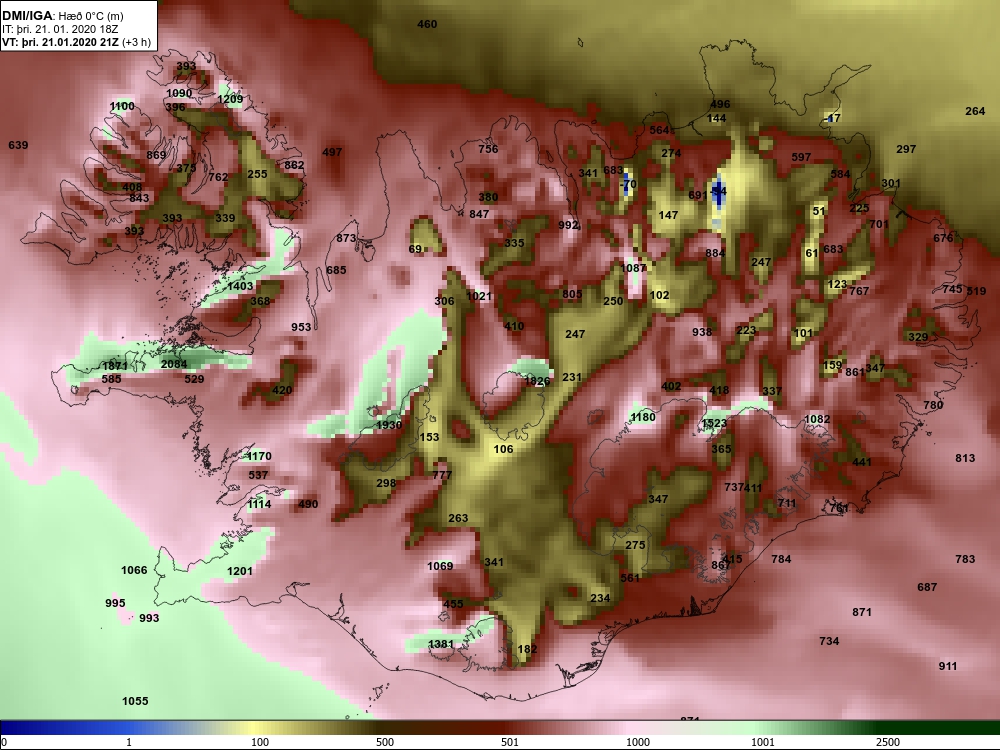Click the map value 1209

[x=230, y=99]
